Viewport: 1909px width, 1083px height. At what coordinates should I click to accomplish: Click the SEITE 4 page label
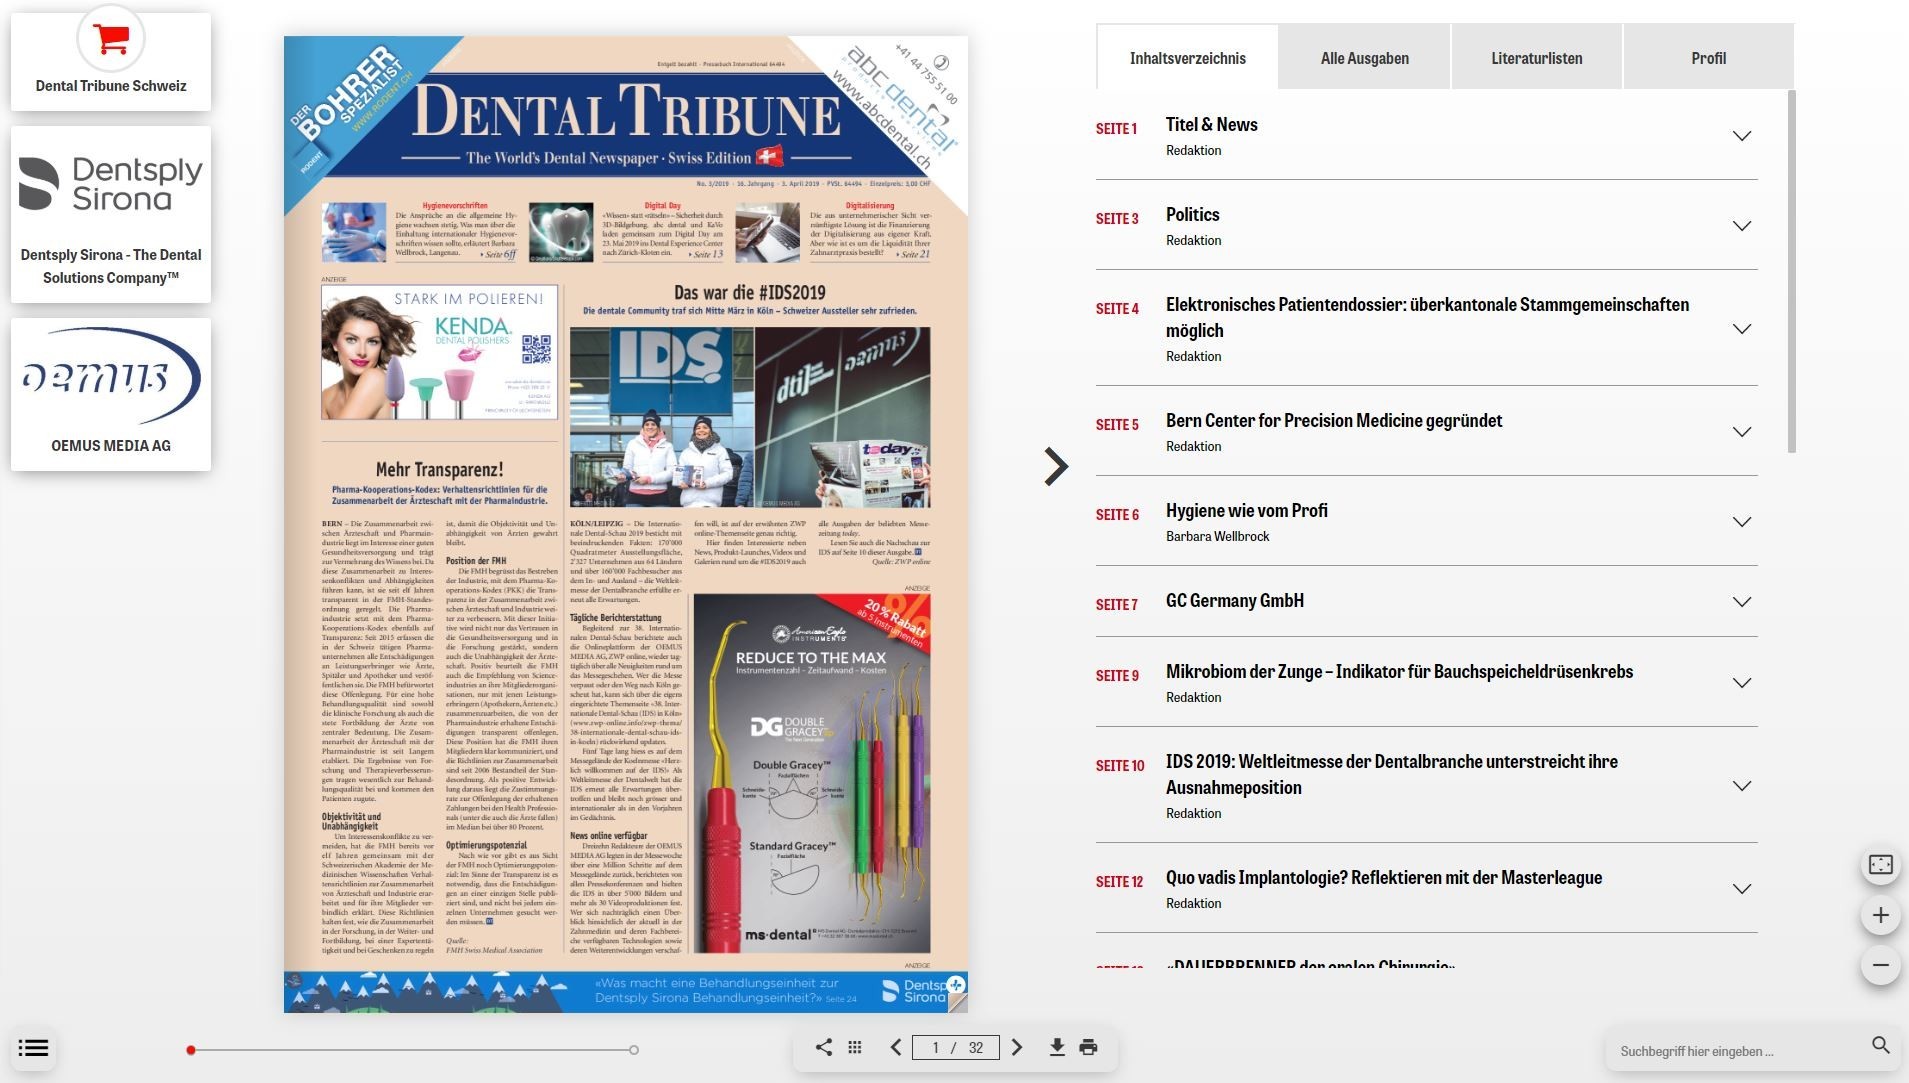point(1117,309)
